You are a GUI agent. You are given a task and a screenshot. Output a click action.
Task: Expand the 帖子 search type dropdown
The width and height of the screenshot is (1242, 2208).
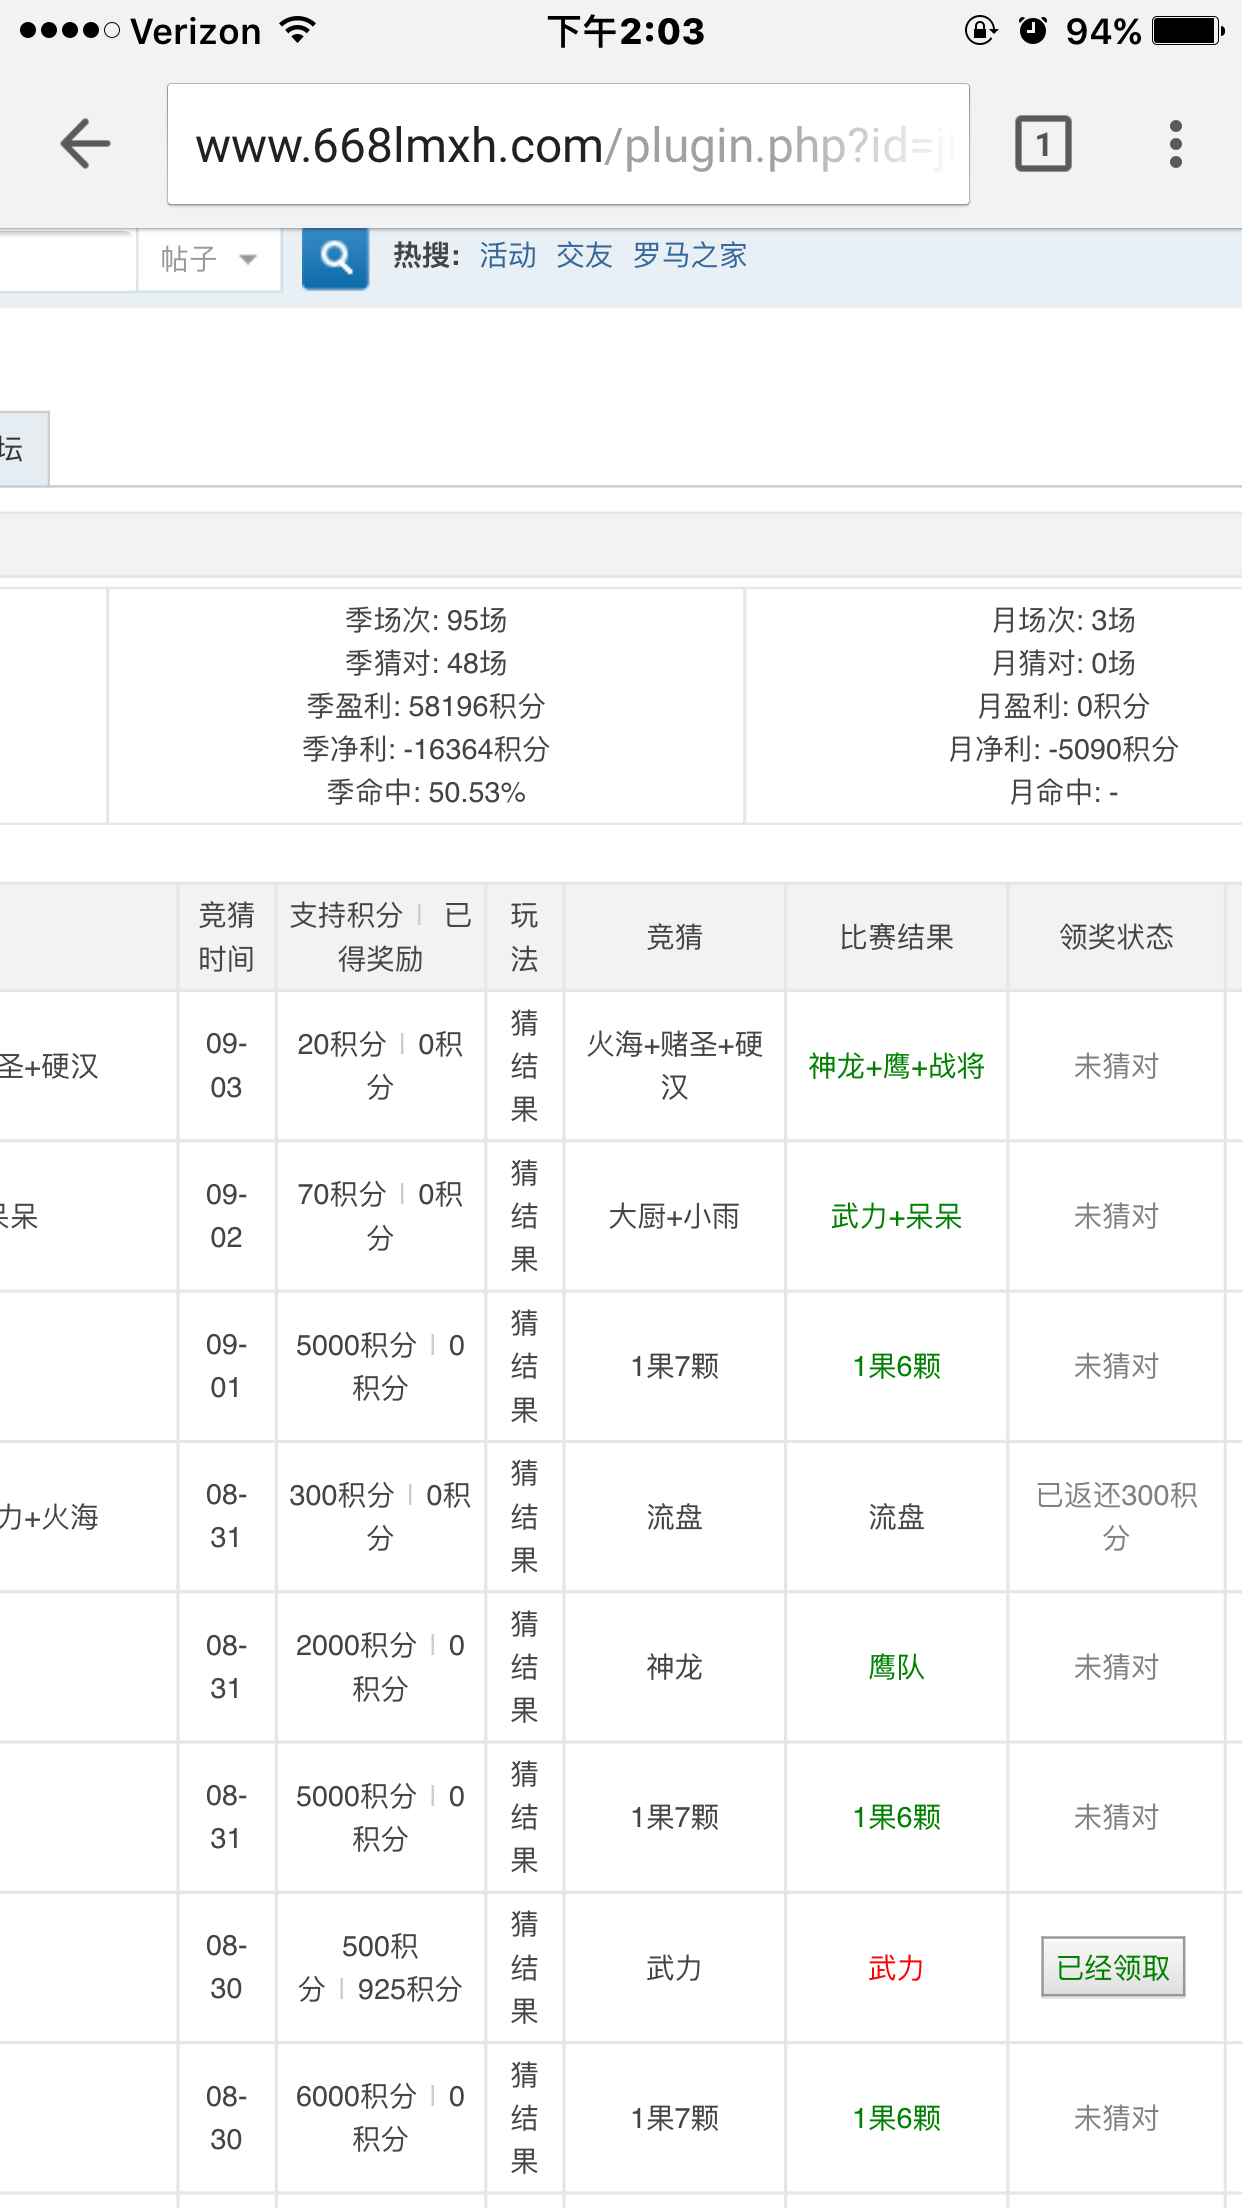[209, 259]
